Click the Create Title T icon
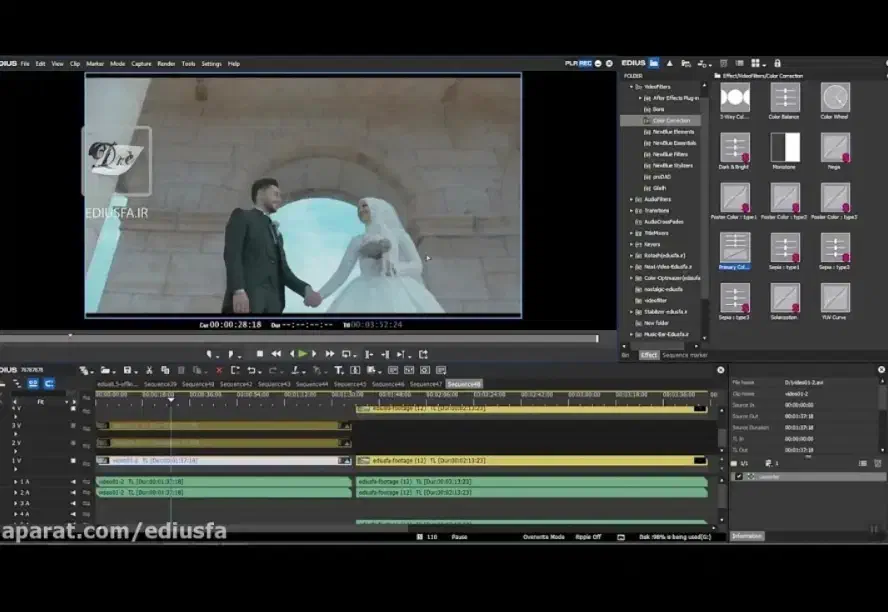 click(338, 370)
